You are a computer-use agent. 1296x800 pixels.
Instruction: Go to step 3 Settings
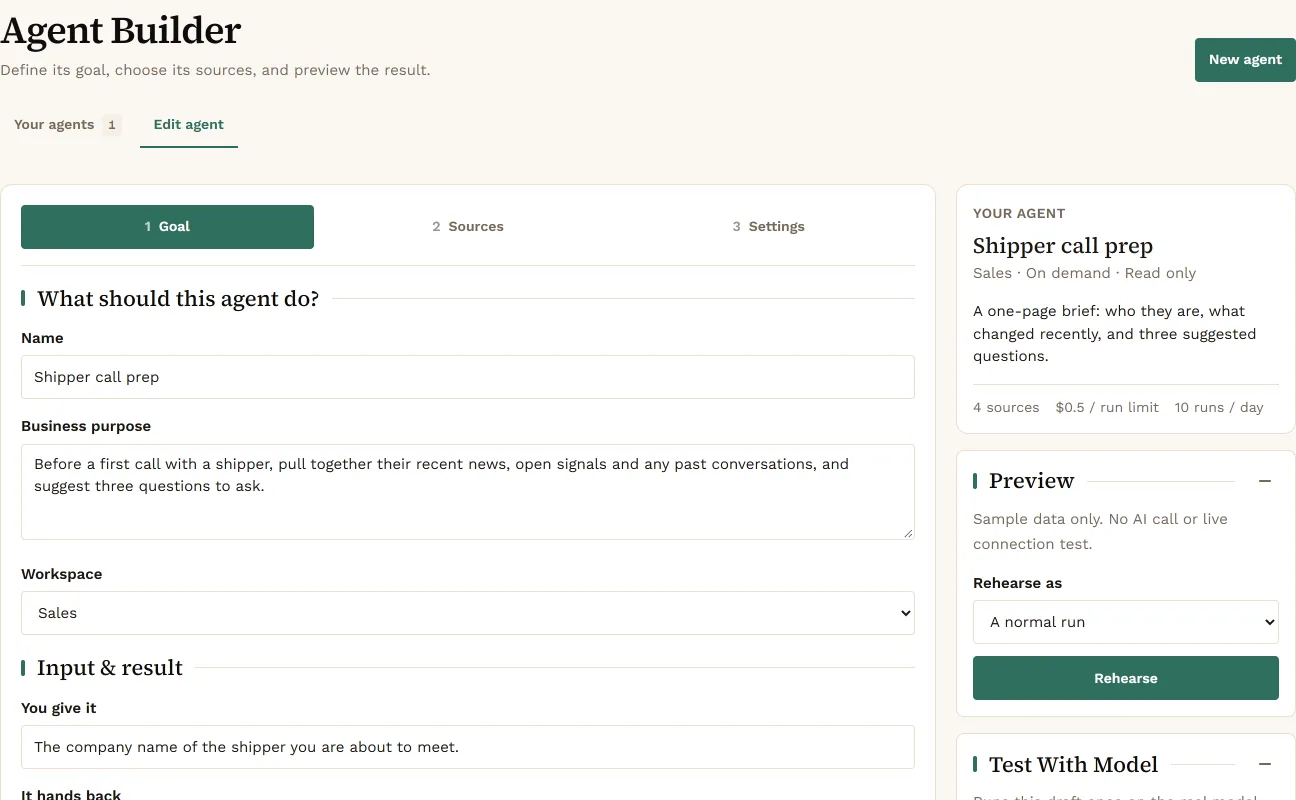tap(768, 227)
